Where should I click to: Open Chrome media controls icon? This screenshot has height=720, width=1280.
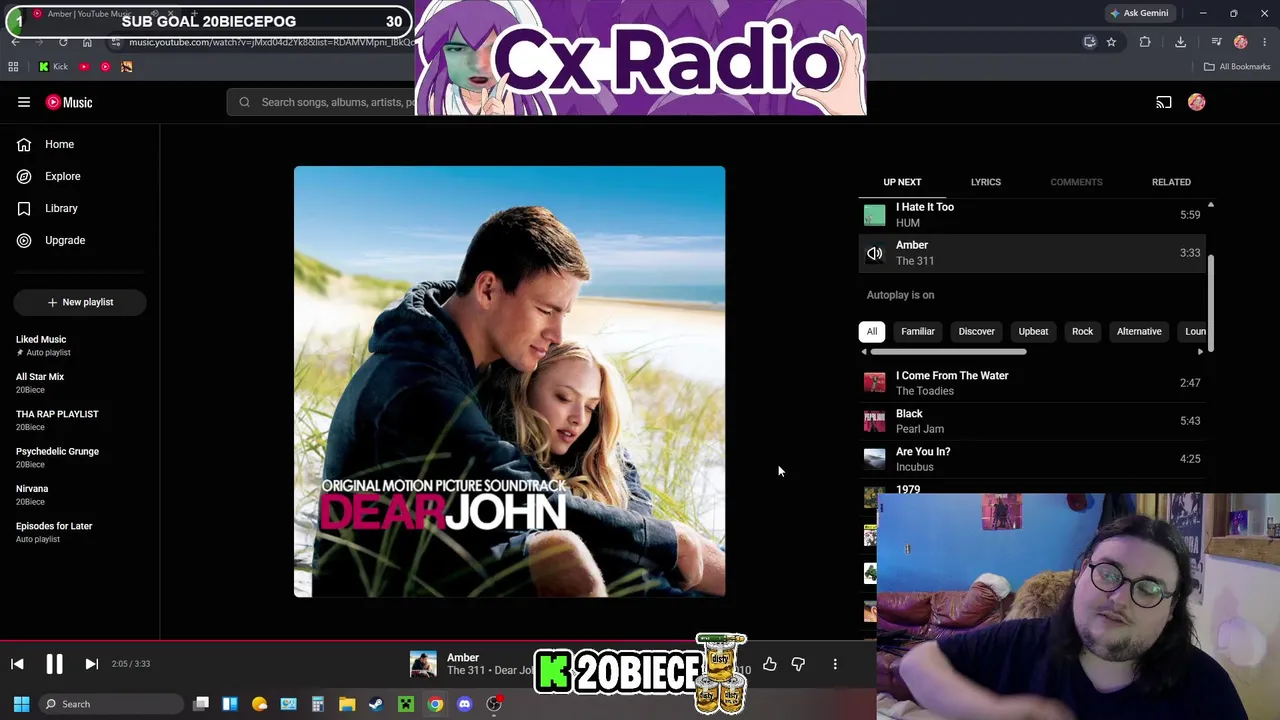tap(1216, 42)
